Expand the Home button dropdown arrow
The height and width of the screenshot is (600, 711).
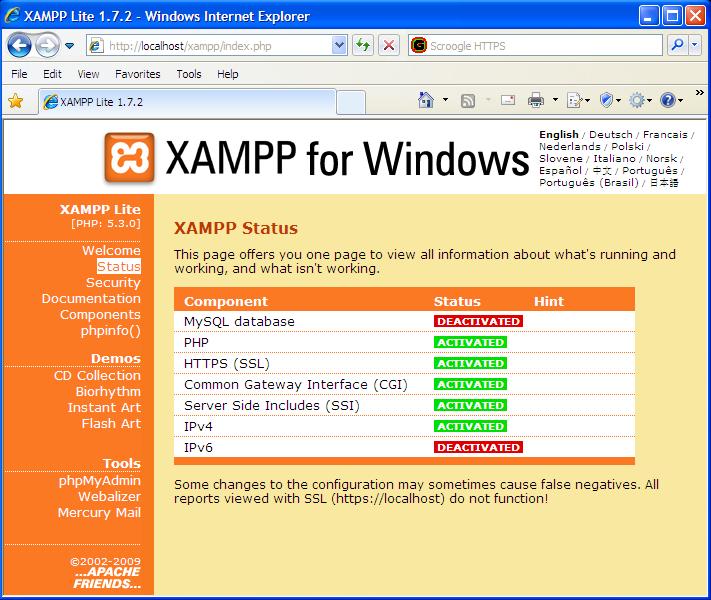[445, 100]
